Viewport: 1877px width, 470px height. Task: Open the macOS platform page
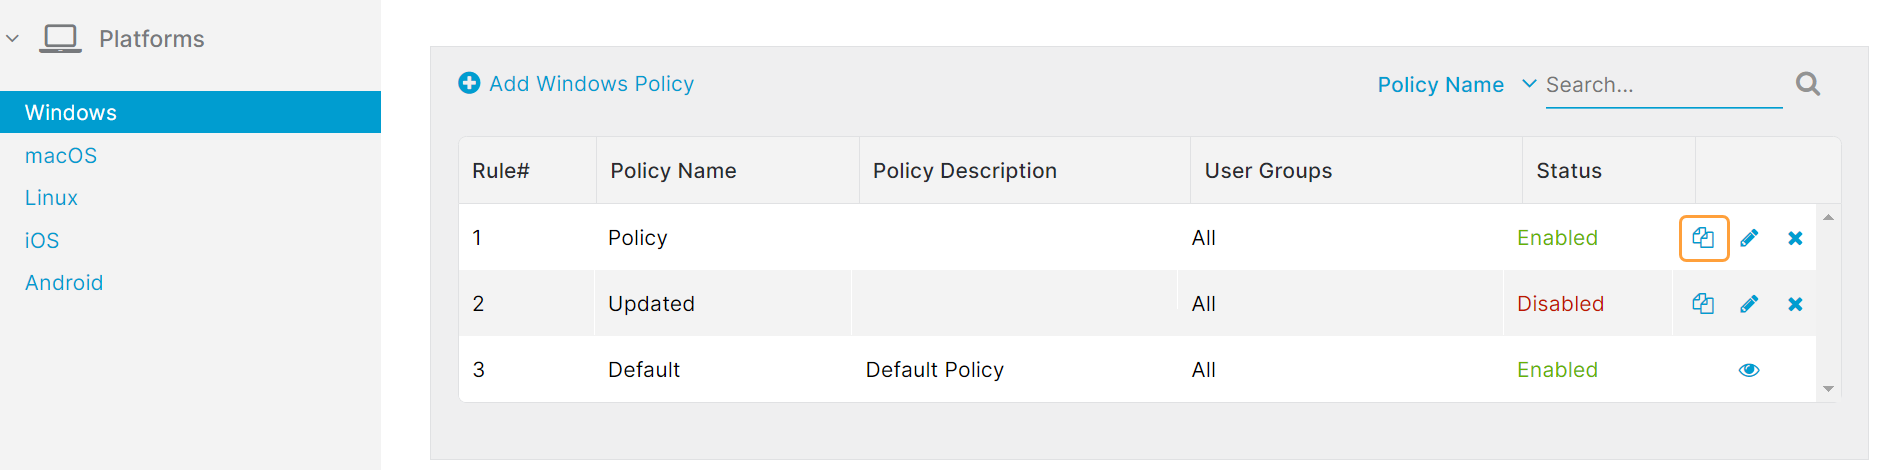tap(61, 156)
